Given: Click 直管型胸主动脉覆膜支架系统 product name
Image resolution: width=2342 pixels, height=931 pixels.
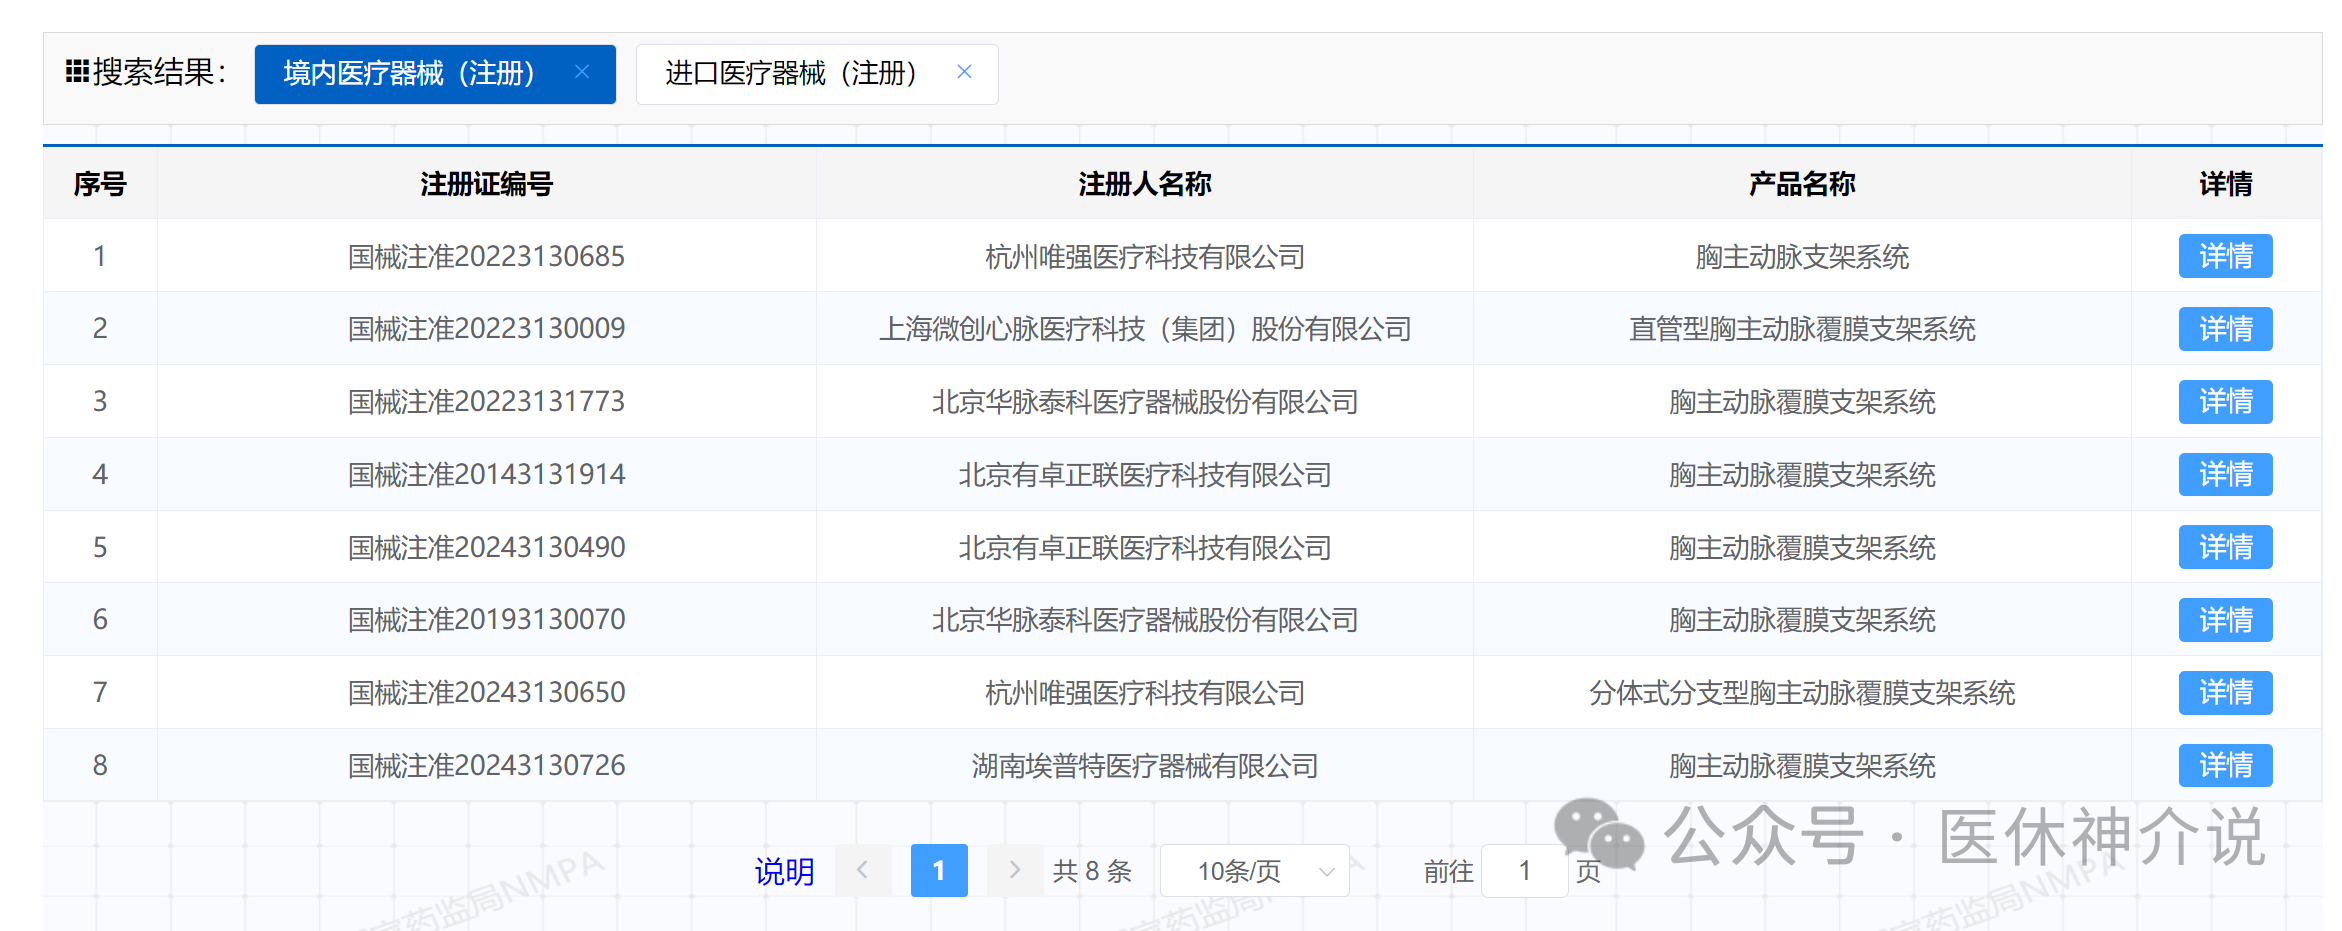Looking at the screenshot, I should (1802, 329).
